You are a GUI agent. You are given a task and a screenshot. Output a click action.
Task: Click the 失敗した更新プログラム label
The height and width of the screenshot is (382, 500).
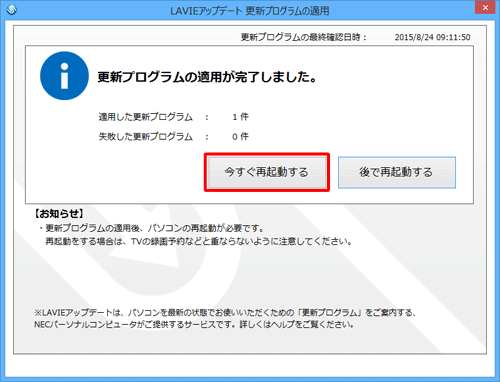point(146,136)
